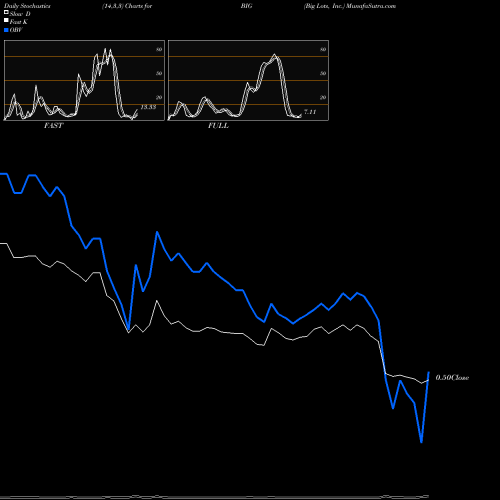Click the 50 level label in FAST chart
Screen dimensions: 500x500
pyautogui.click(x=159, y=73)
